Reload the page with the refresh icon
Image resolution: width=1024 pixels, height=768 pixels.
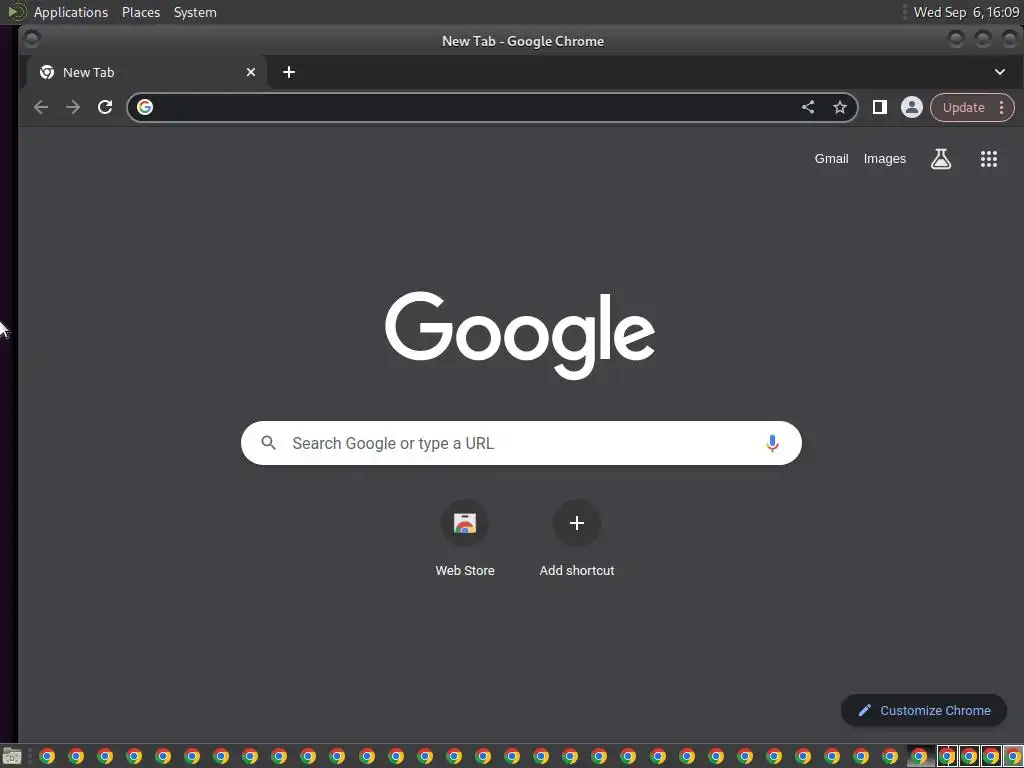point(105,107)
